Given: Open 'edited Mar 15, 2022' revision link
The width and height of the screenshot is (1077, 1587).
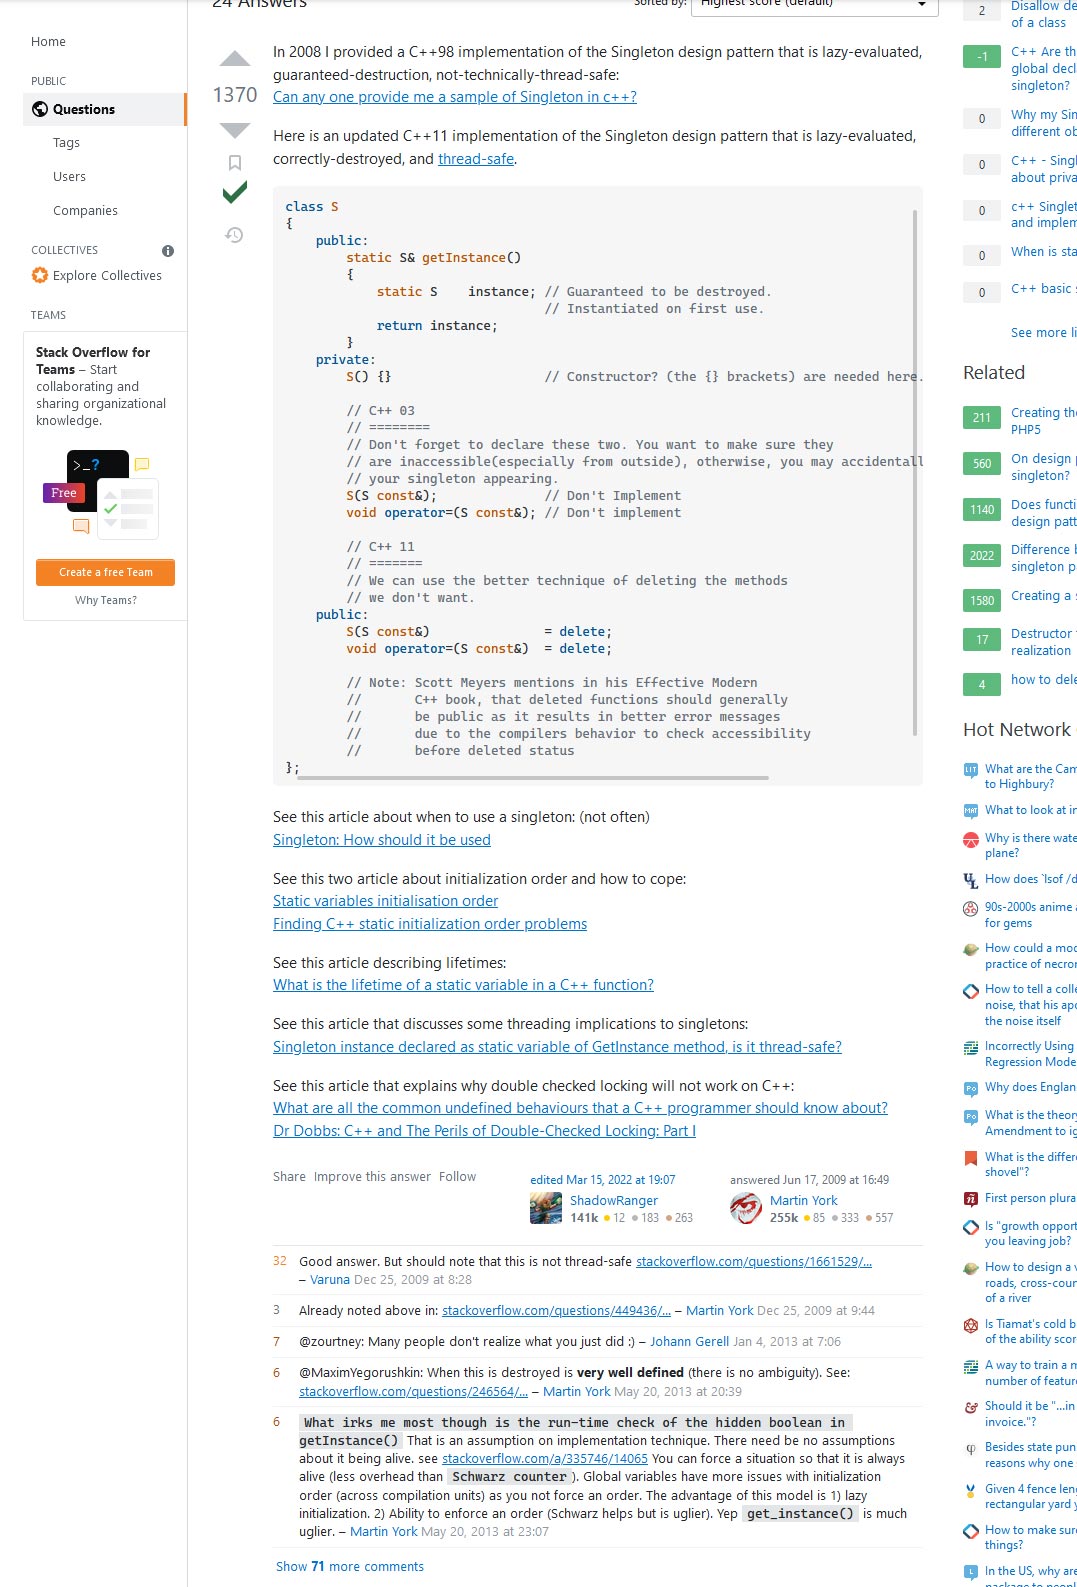Looking at the screenshot, I should click(x=602, y=1180).
